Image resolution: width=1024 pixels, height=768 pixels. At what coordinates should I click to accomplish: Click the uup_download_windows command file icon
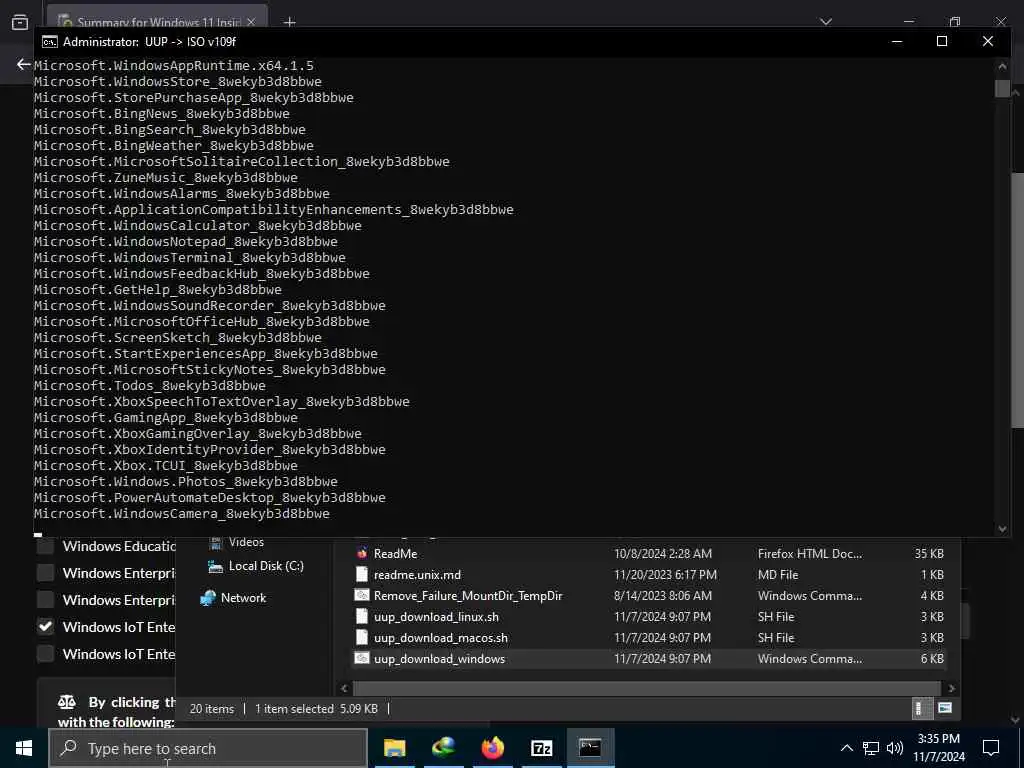(362, 658)
